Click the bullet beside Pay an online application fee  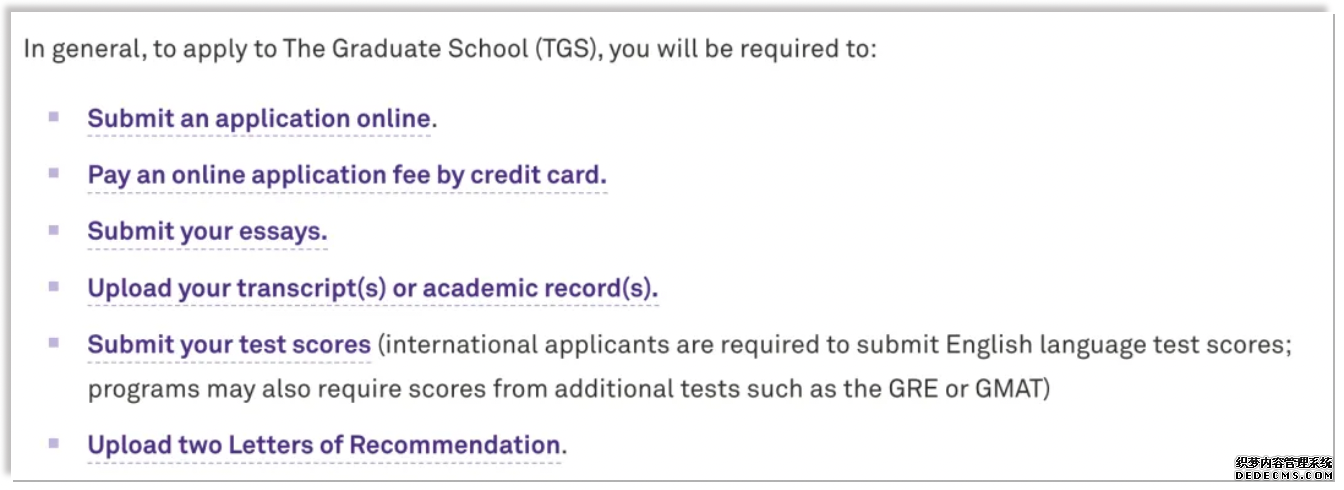54,173
